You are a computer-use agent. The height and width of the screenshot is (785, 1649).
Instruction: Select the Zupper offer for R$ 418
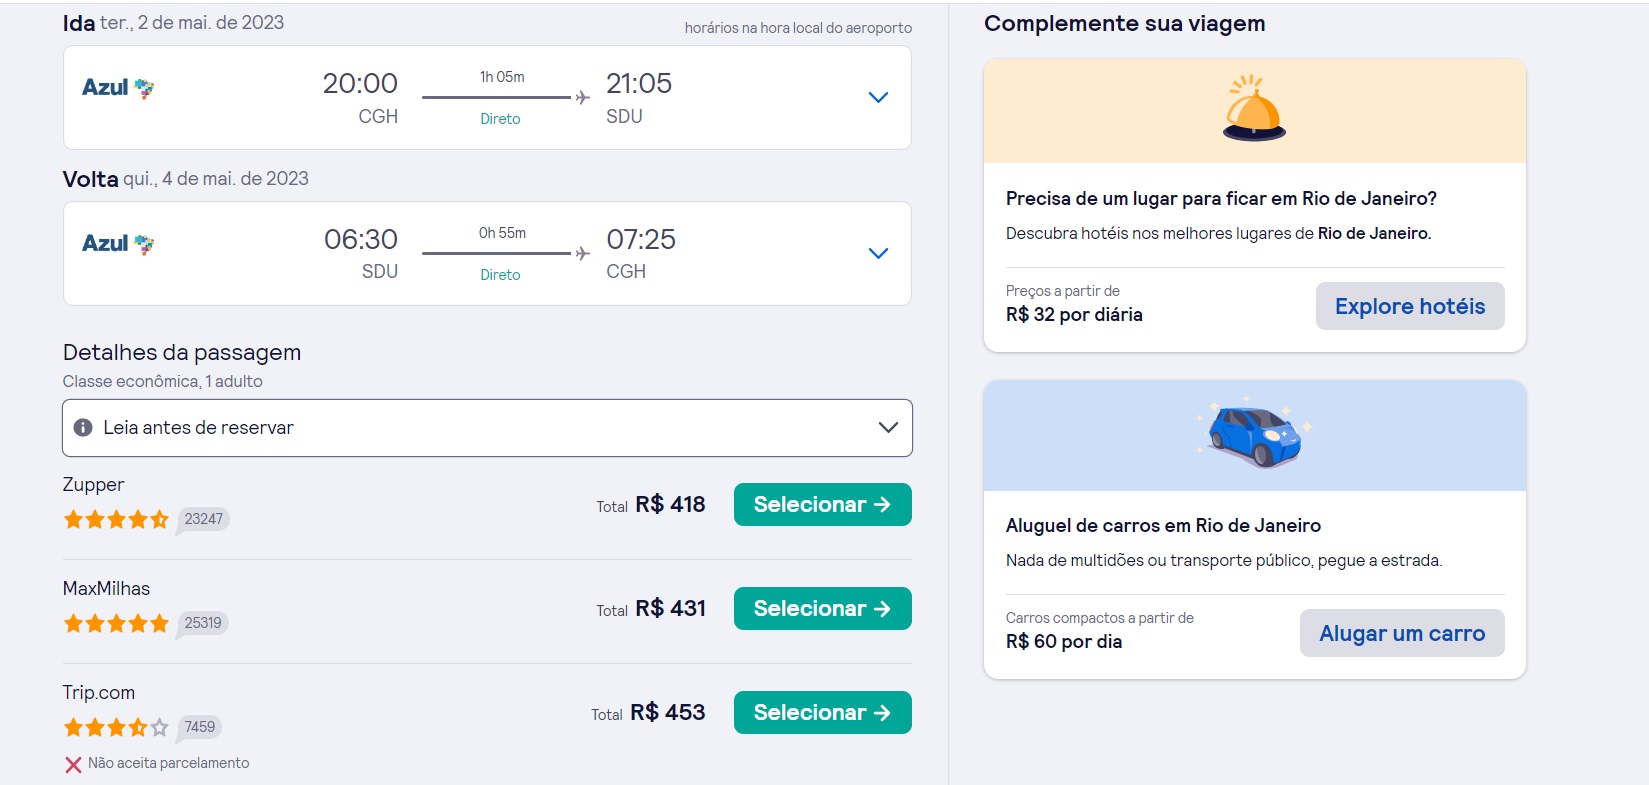pyautogui.click(x=822, y=505)
